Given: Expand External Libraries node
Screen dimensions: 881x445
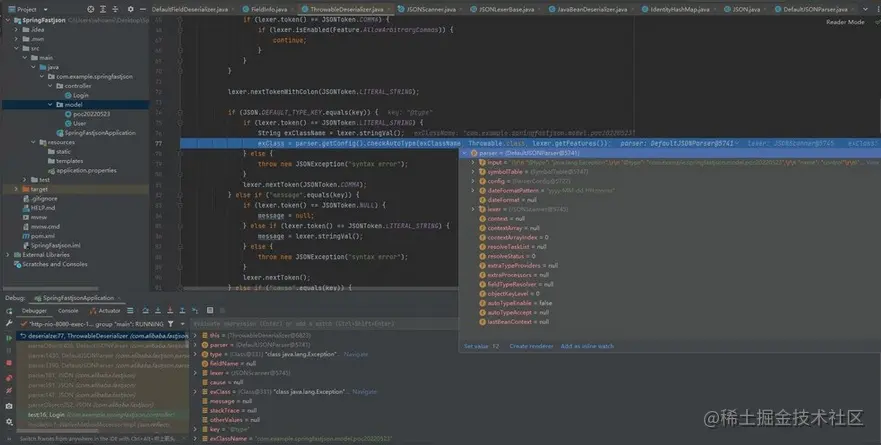Looking at the screenshot, I should tap(8, 255).
